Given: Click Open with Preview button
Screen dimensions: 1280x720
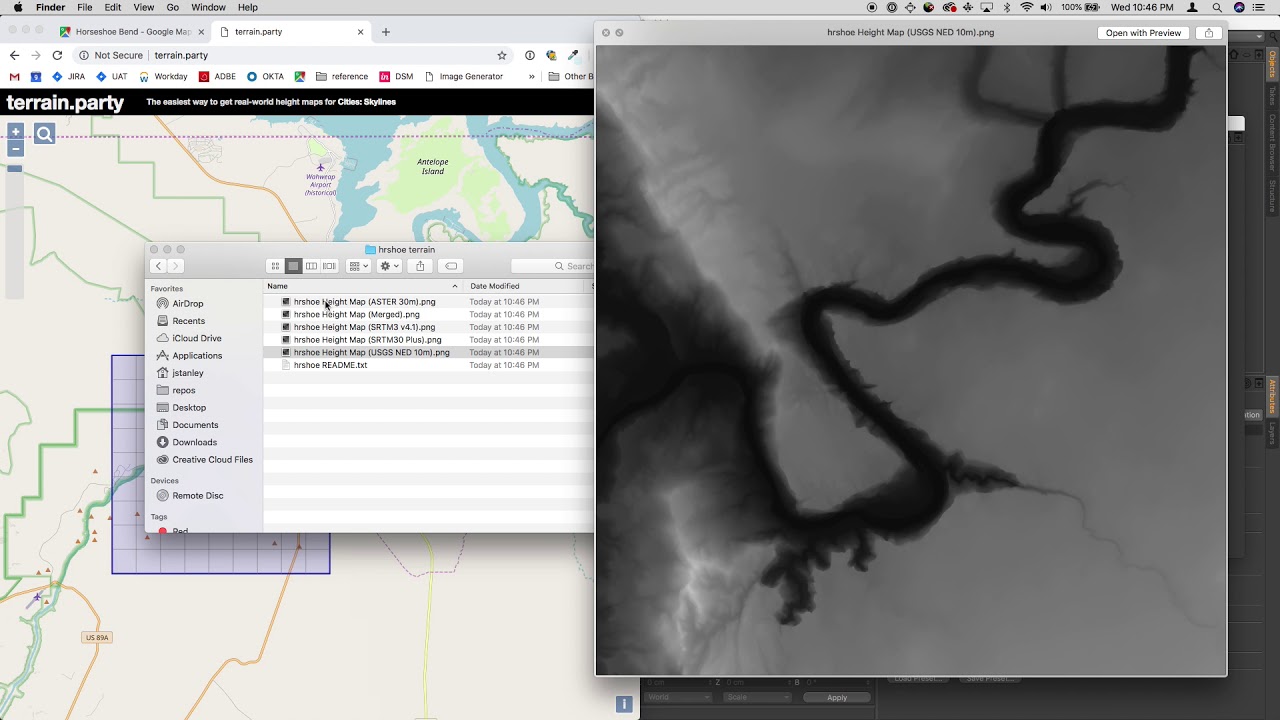Looking at the screenshot, I should [1143, 33].
